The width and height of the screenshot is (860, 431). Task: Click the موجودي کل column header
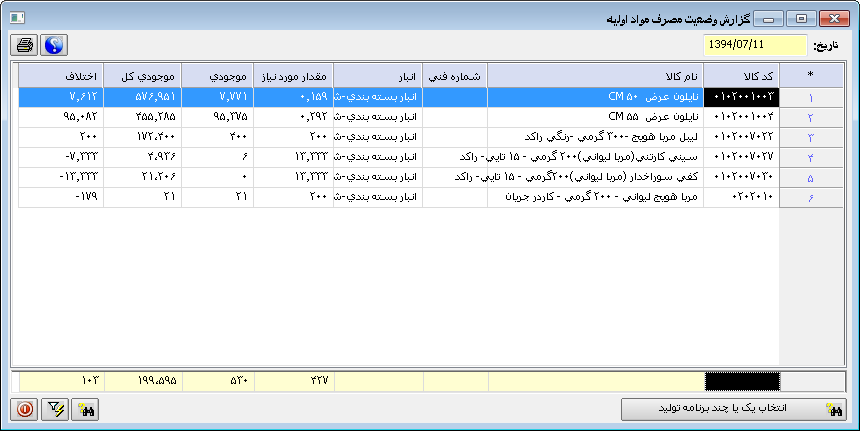[x=142, y=76]
